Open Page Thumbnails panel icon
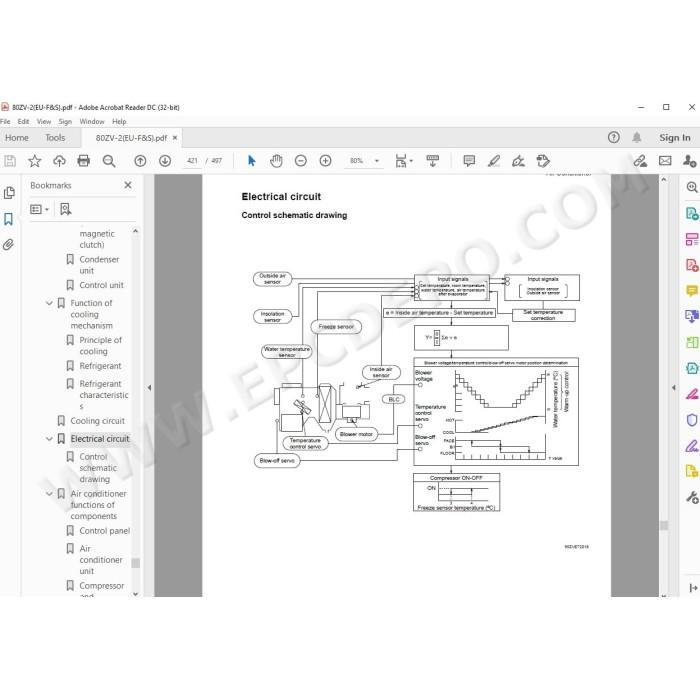 (9, 193)
